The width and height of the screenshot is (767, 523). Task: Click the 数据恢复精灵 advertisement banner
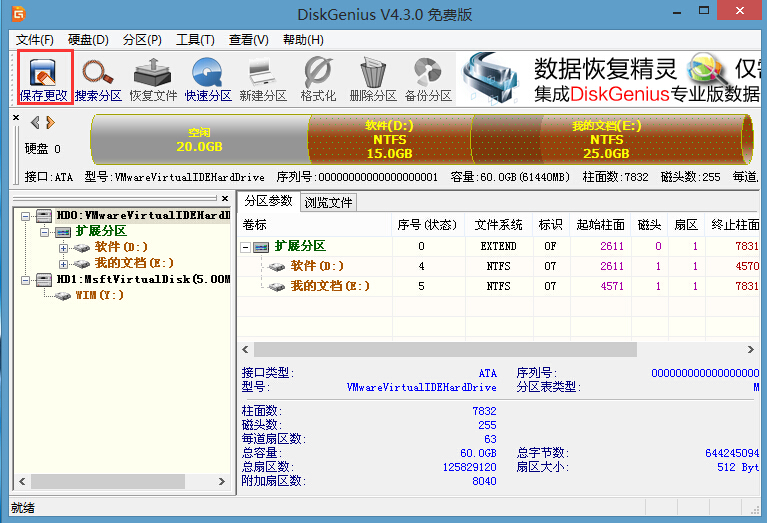[608, 79]
